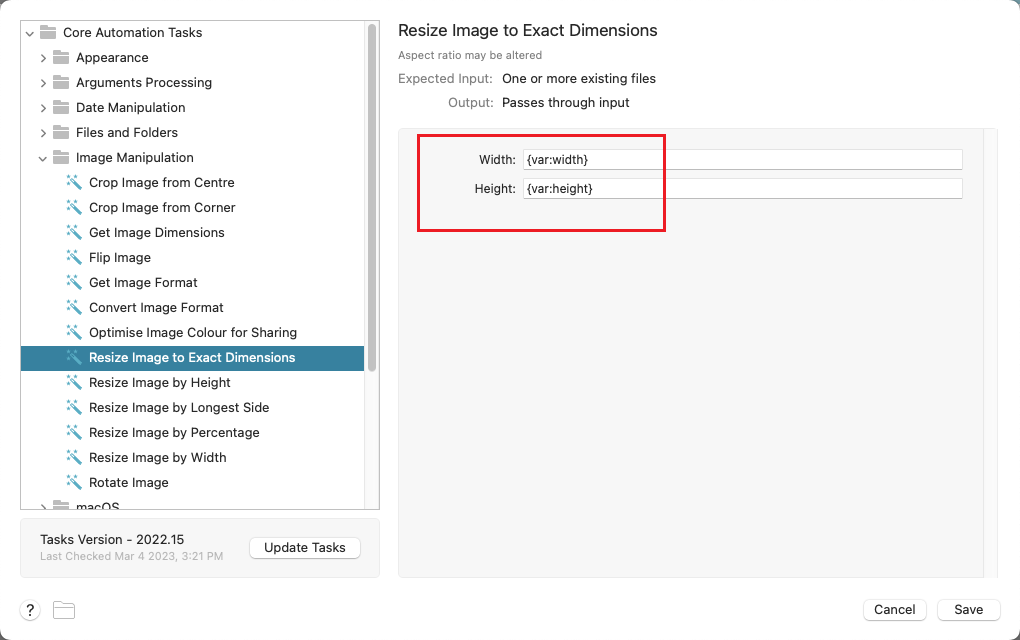
Task: Click the task list vertical scrollbar
Action: click(x=372, y=197)
